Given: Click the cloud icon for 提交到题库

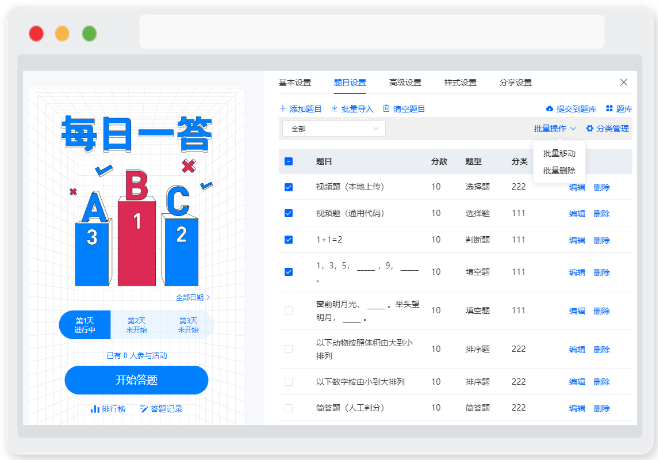Looking at the screenshot, I should (549, 109).
